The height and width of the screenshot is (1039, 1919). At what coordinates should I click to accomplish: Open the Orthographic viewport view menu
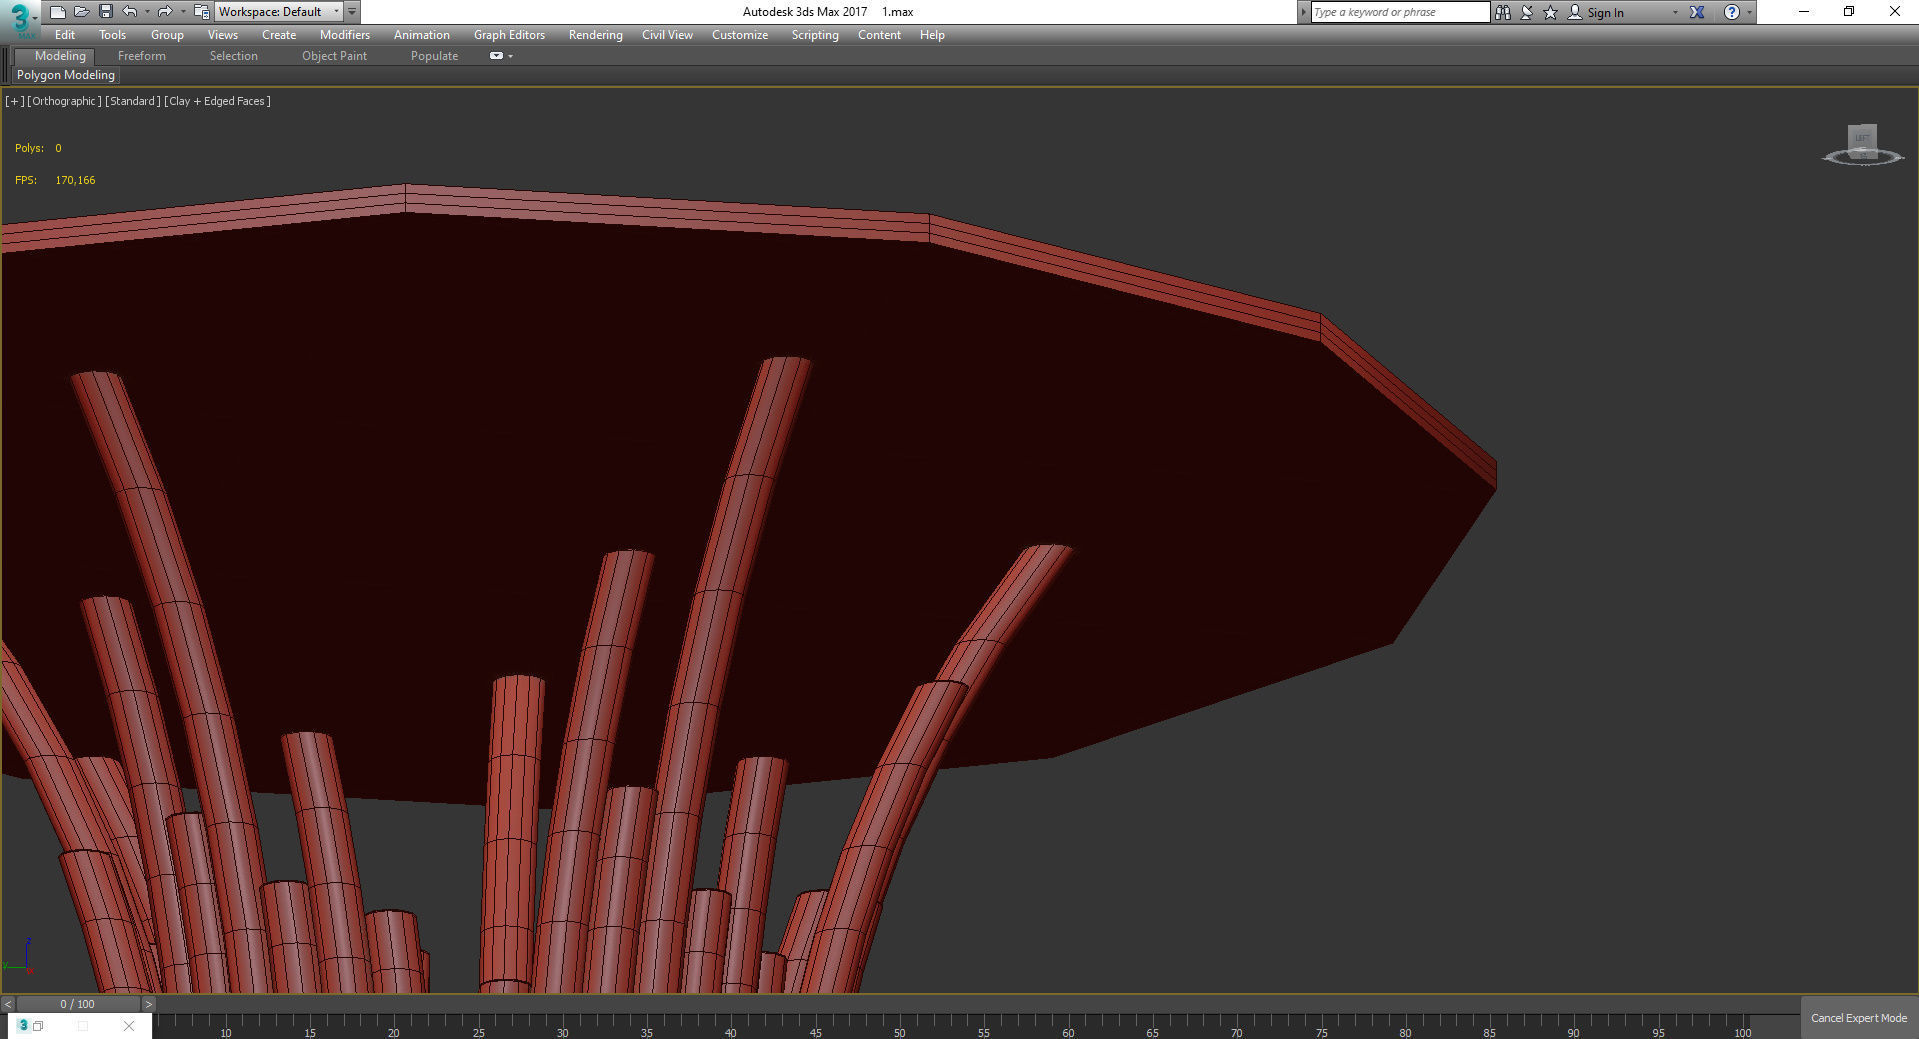click(65, 101)
